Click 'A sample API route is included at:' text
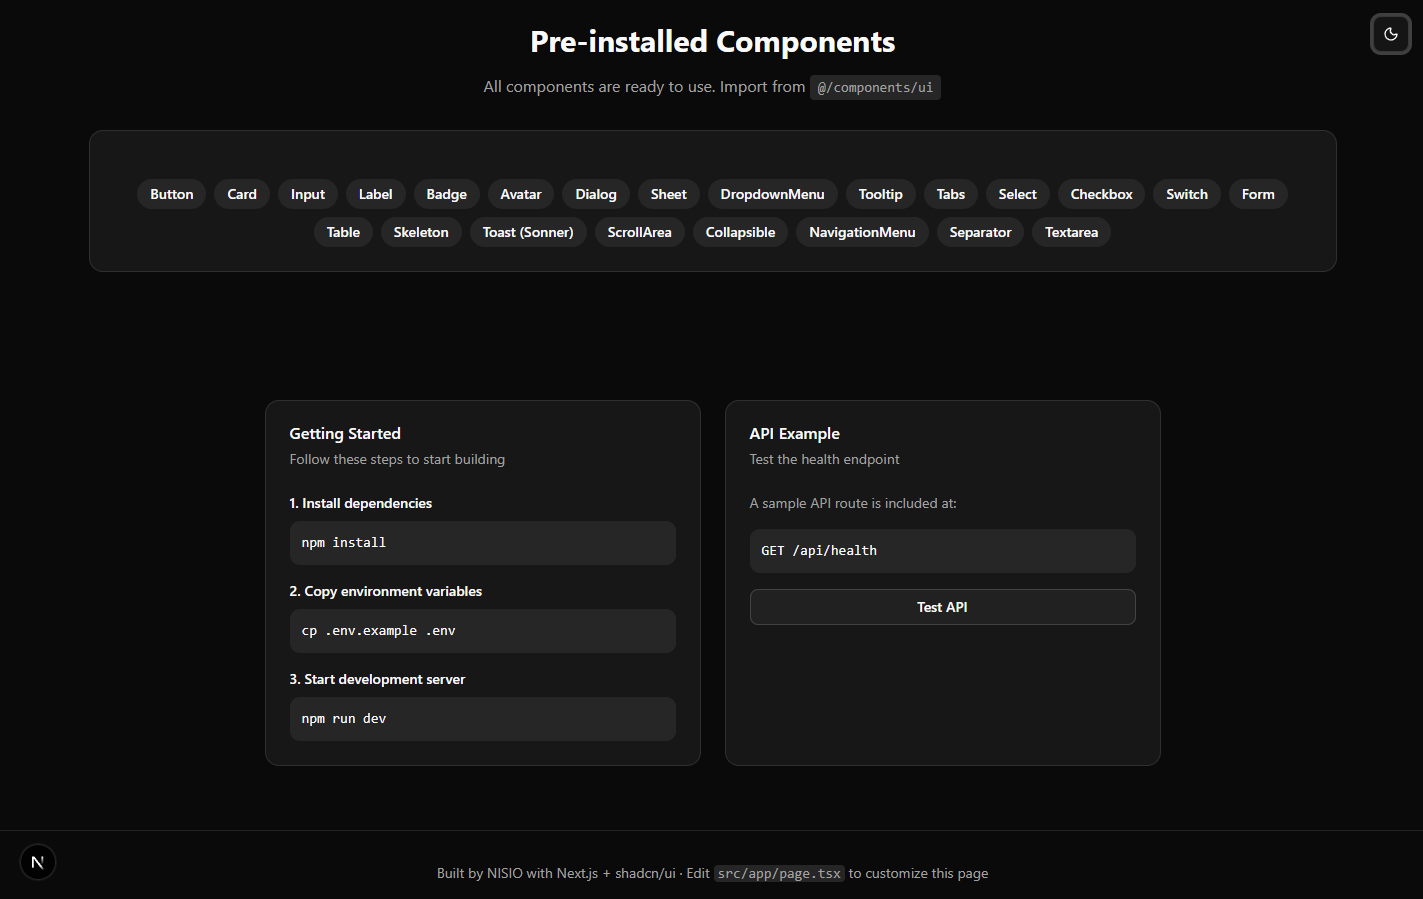 [x=853, y=503]
